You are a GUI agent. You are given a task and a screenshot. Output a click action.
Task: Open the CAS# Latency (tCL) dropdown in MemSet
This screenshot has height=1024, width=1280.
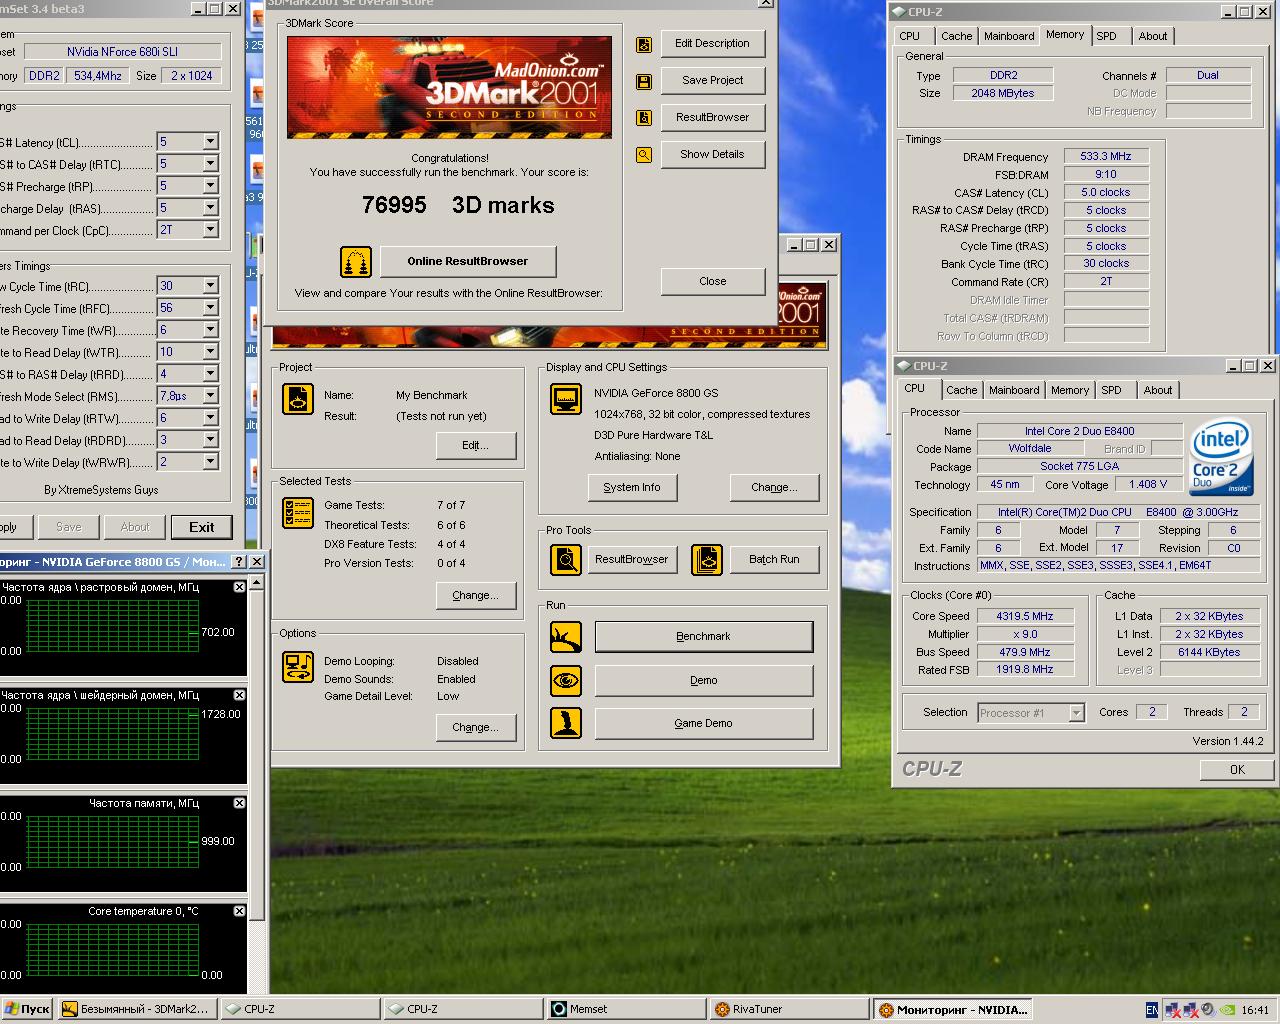(210, 142)
